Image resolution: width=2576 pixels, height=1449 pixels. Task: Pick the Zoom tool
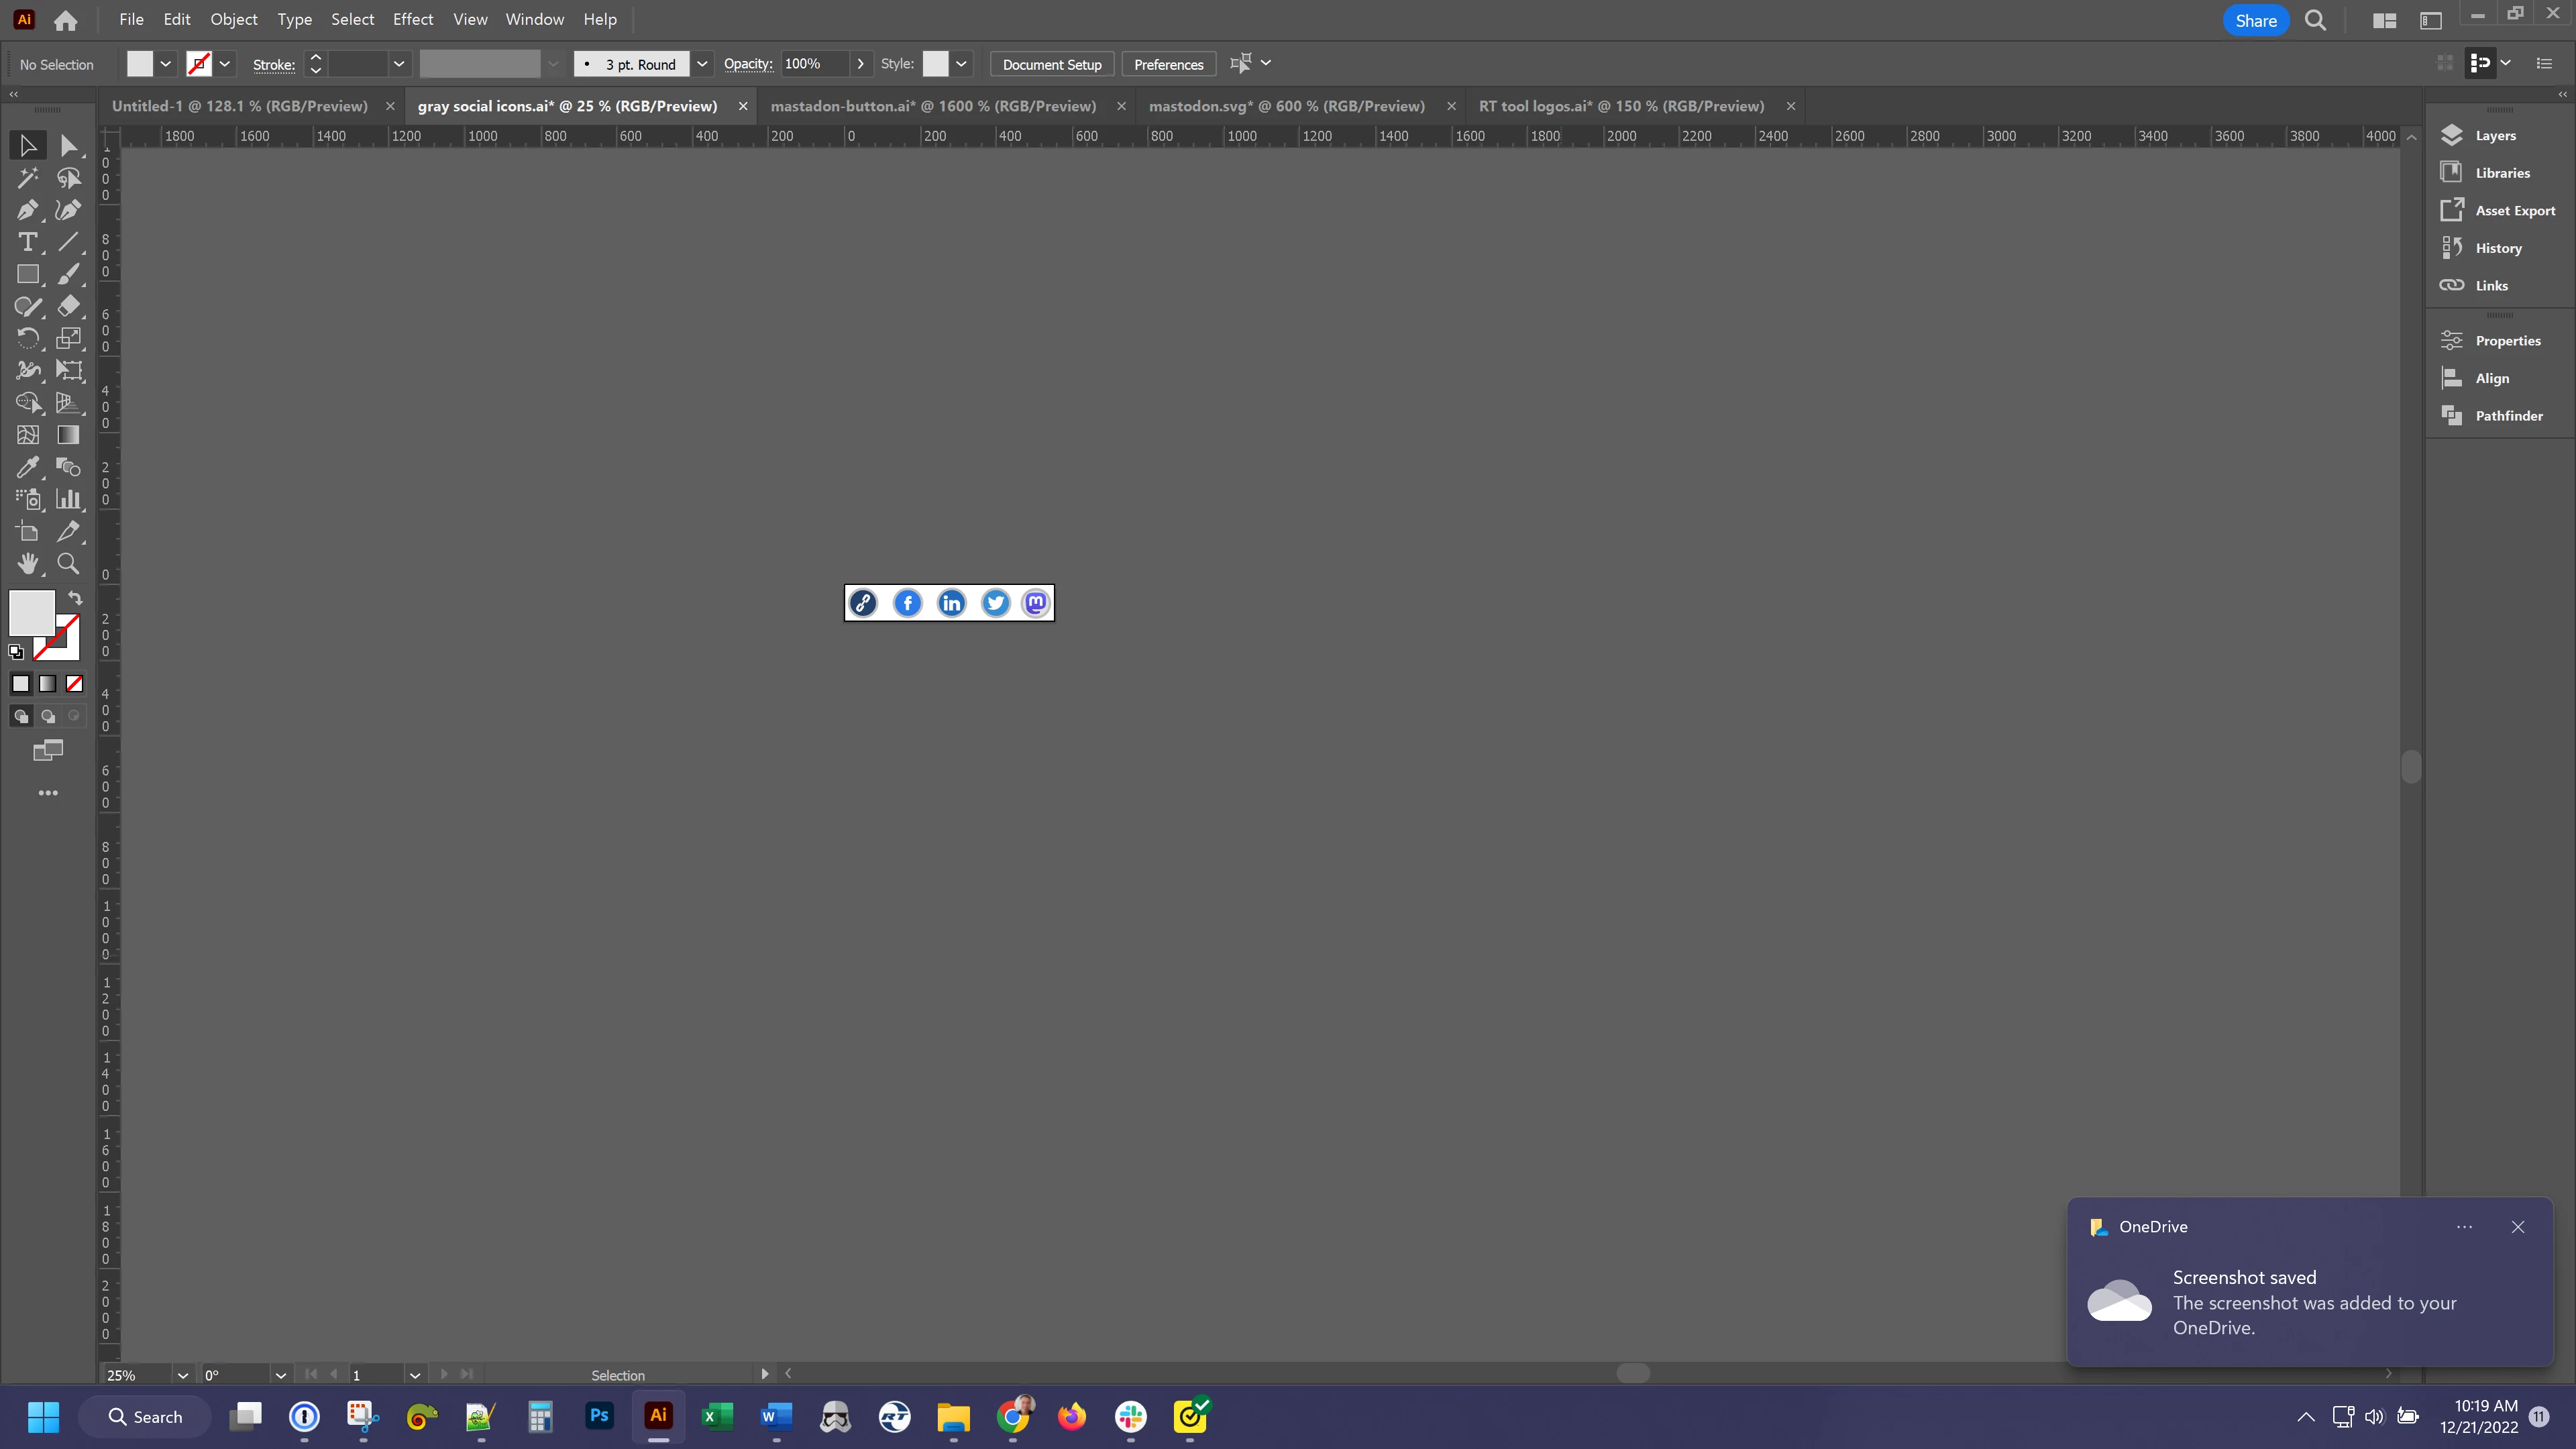point(68,564)
